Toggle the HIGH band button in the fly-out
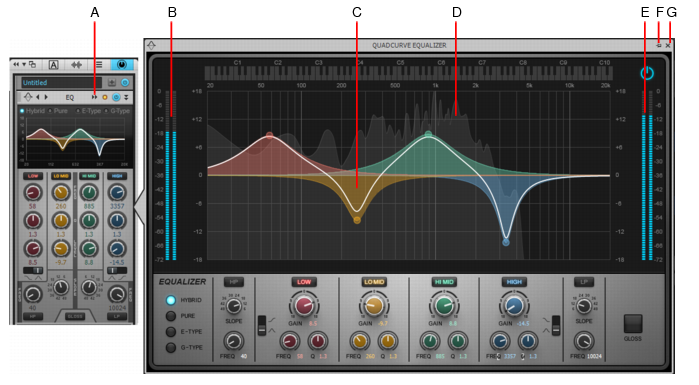This screenshot has width=699, height=385. (x=514, y=282)
